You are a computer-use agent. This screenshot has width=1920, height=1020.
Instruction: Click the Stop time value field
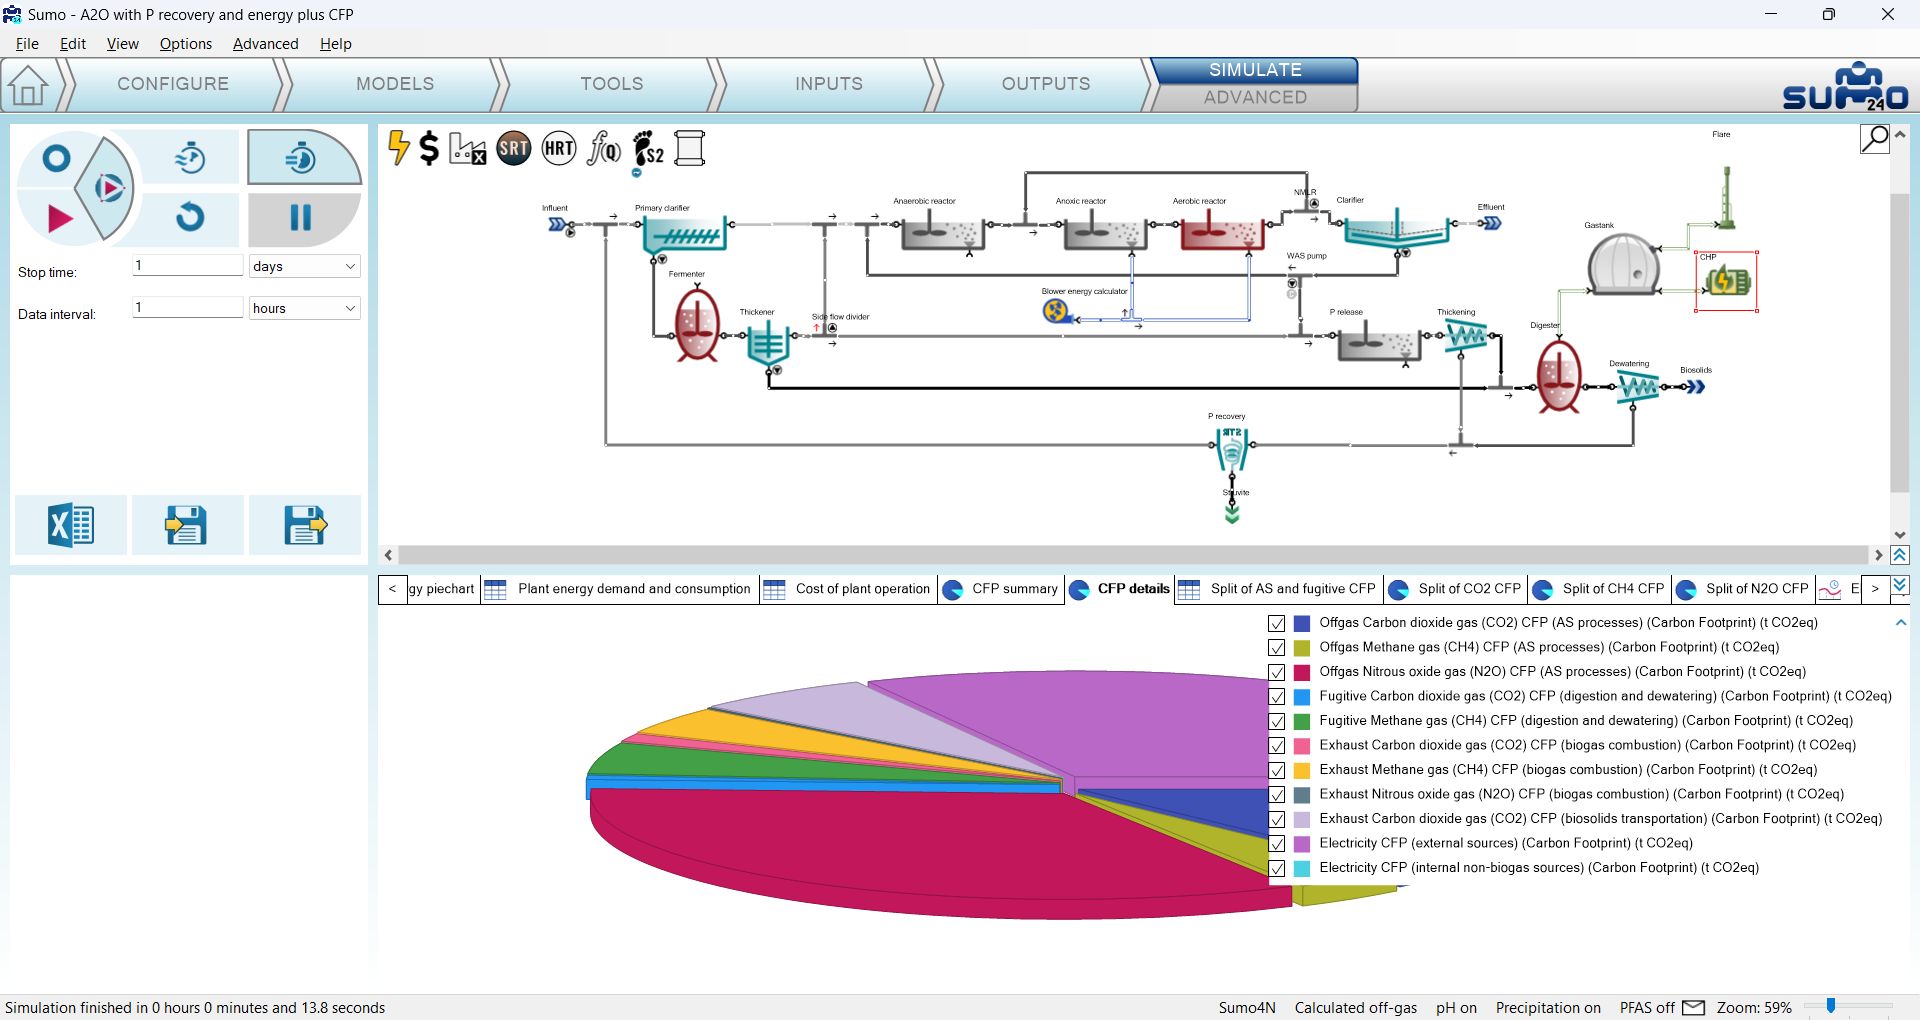pos(188,266)
